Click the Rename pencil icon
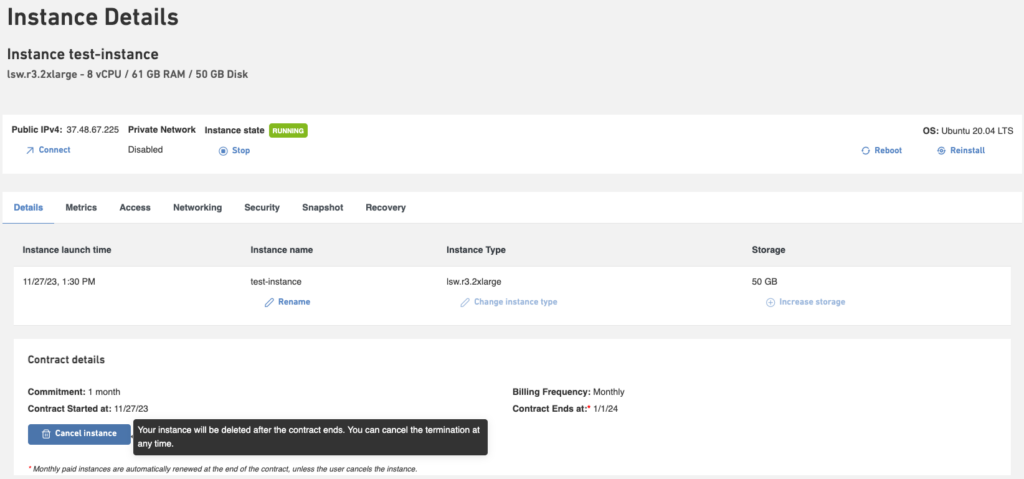The image size is (1024, 479). click(268, 303)
